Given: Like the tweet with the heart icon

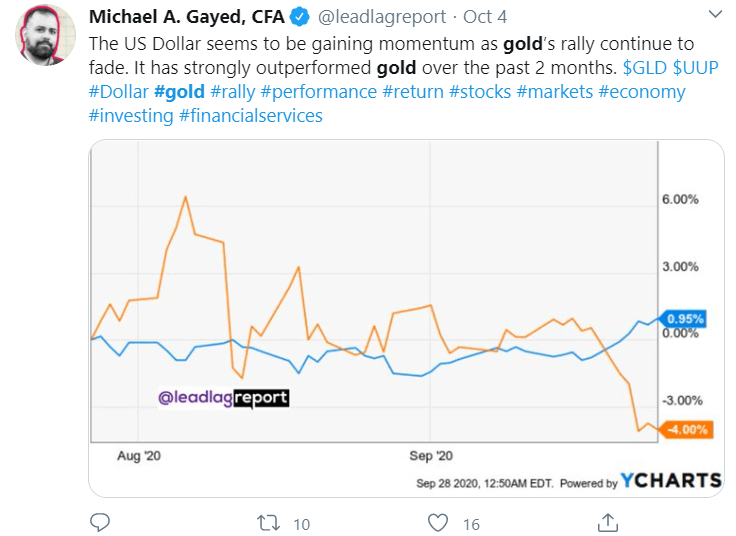Looking at the screenshot, I should point(437,522).
